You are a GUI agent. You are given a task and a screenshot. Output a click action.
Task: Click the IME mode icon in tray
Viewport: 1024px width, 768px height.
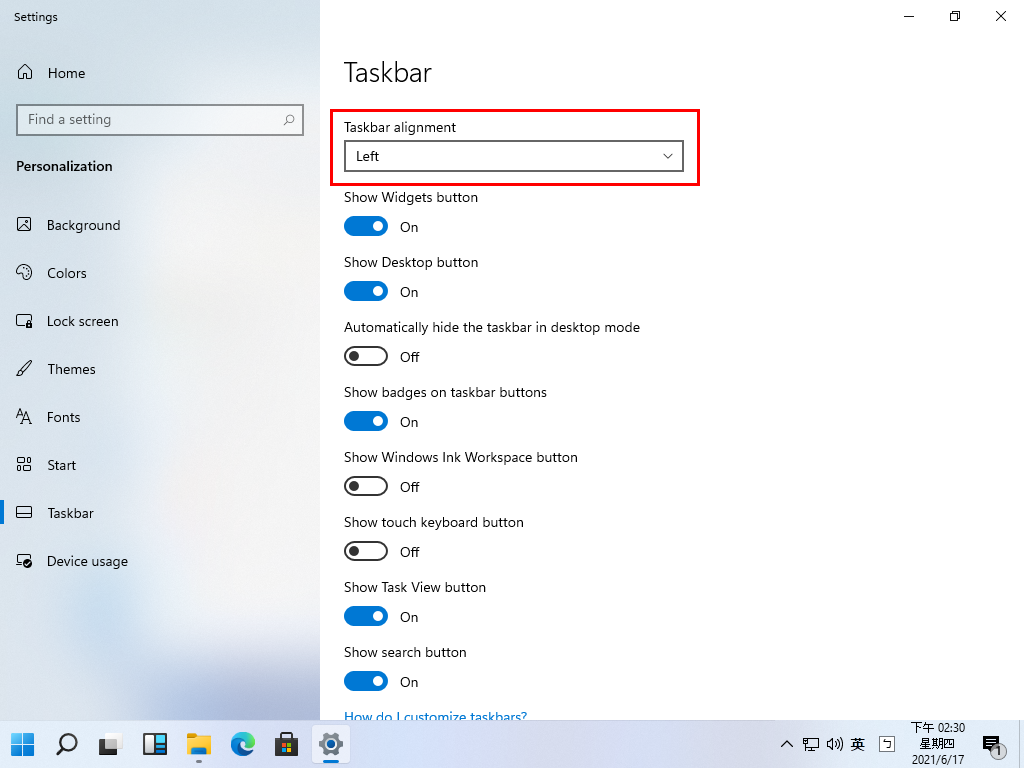[x=887, y=744]
